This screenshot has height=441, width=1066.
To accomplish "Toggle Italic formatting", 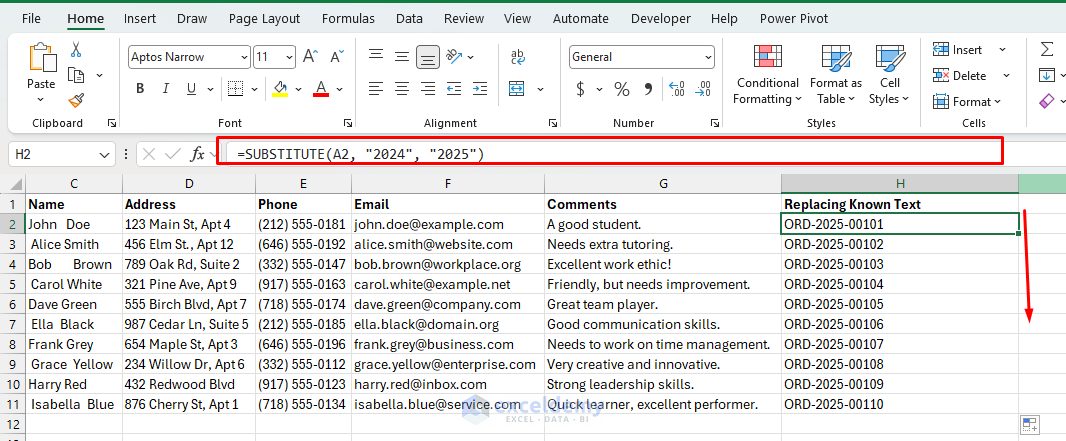I will (x=165, y=88).
